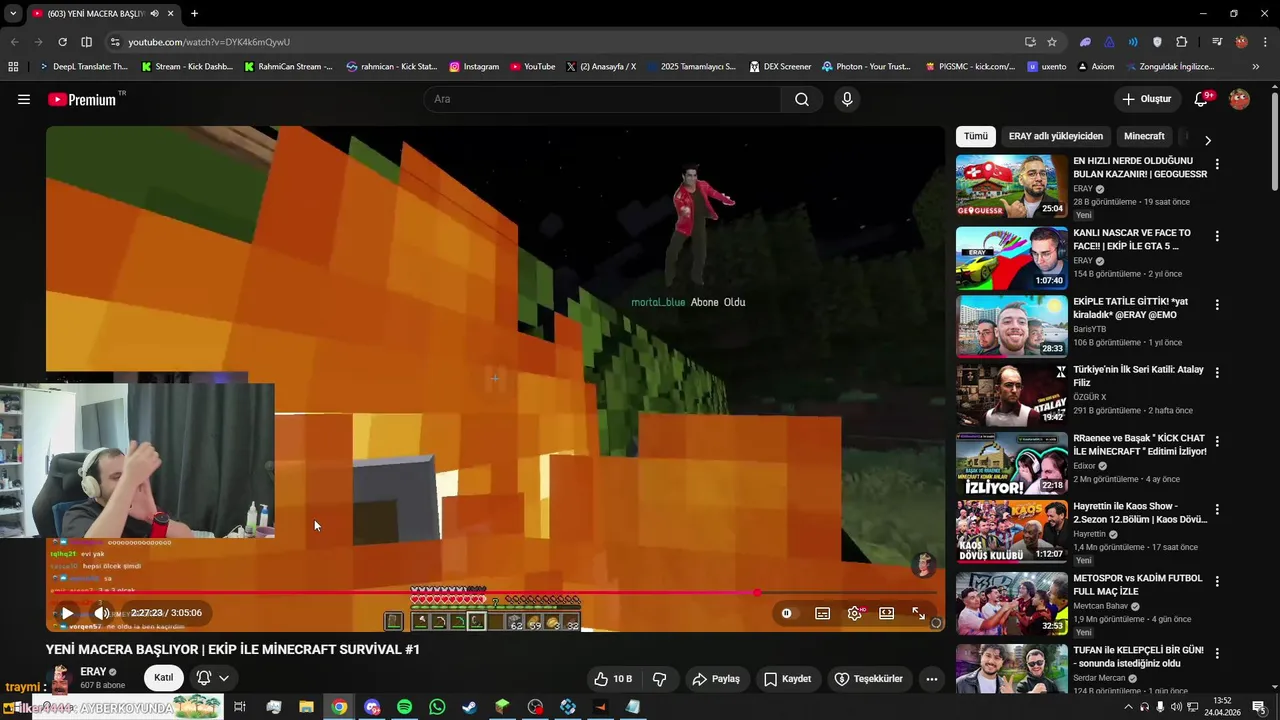1280x720 pixels.
Task: Open the YouTube guide hamburger menu
Action: pos(24,99)
